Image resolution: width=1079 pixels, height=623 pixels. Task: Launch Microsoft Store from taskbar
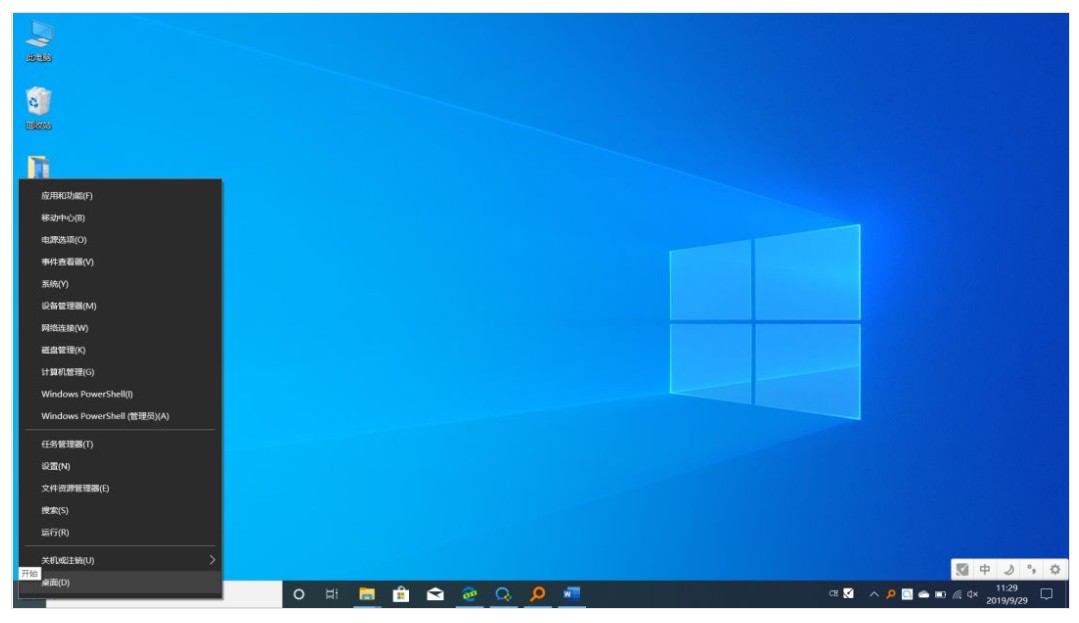(401, 594)
